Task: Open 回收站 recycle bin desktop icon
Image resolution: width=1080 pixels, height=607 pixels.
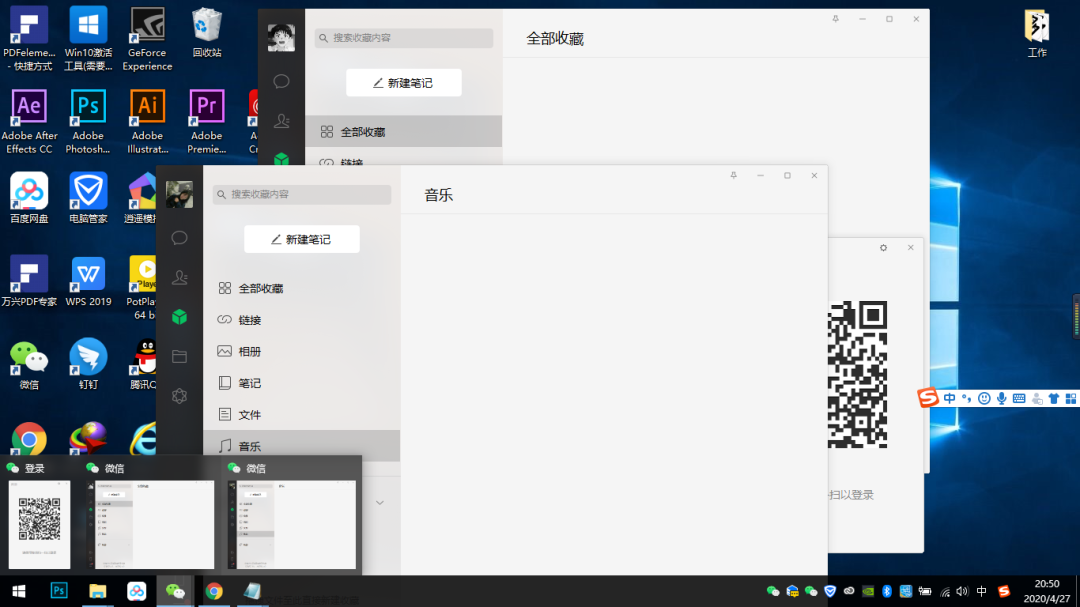Action: (x=207, y=33)
